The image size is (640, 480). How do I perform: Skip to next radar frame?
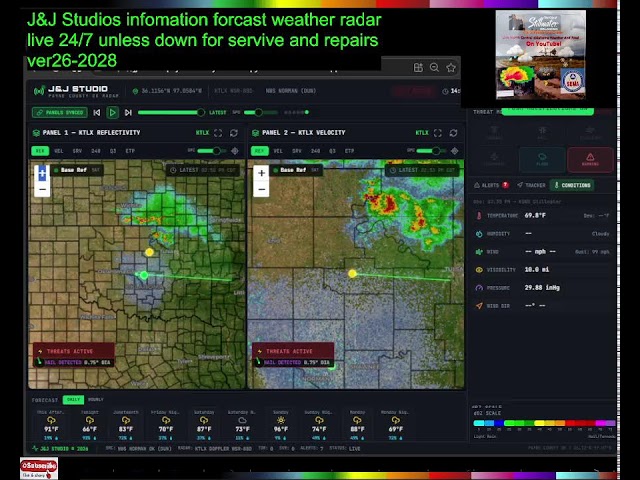(128, 112)
